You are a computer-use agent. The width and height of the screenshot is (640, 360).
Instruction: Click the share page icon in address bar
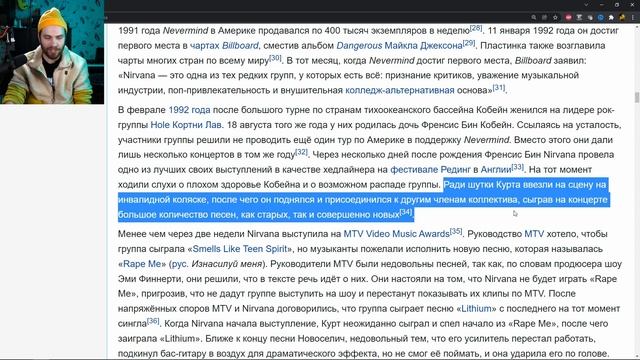[x=544, y=17]
